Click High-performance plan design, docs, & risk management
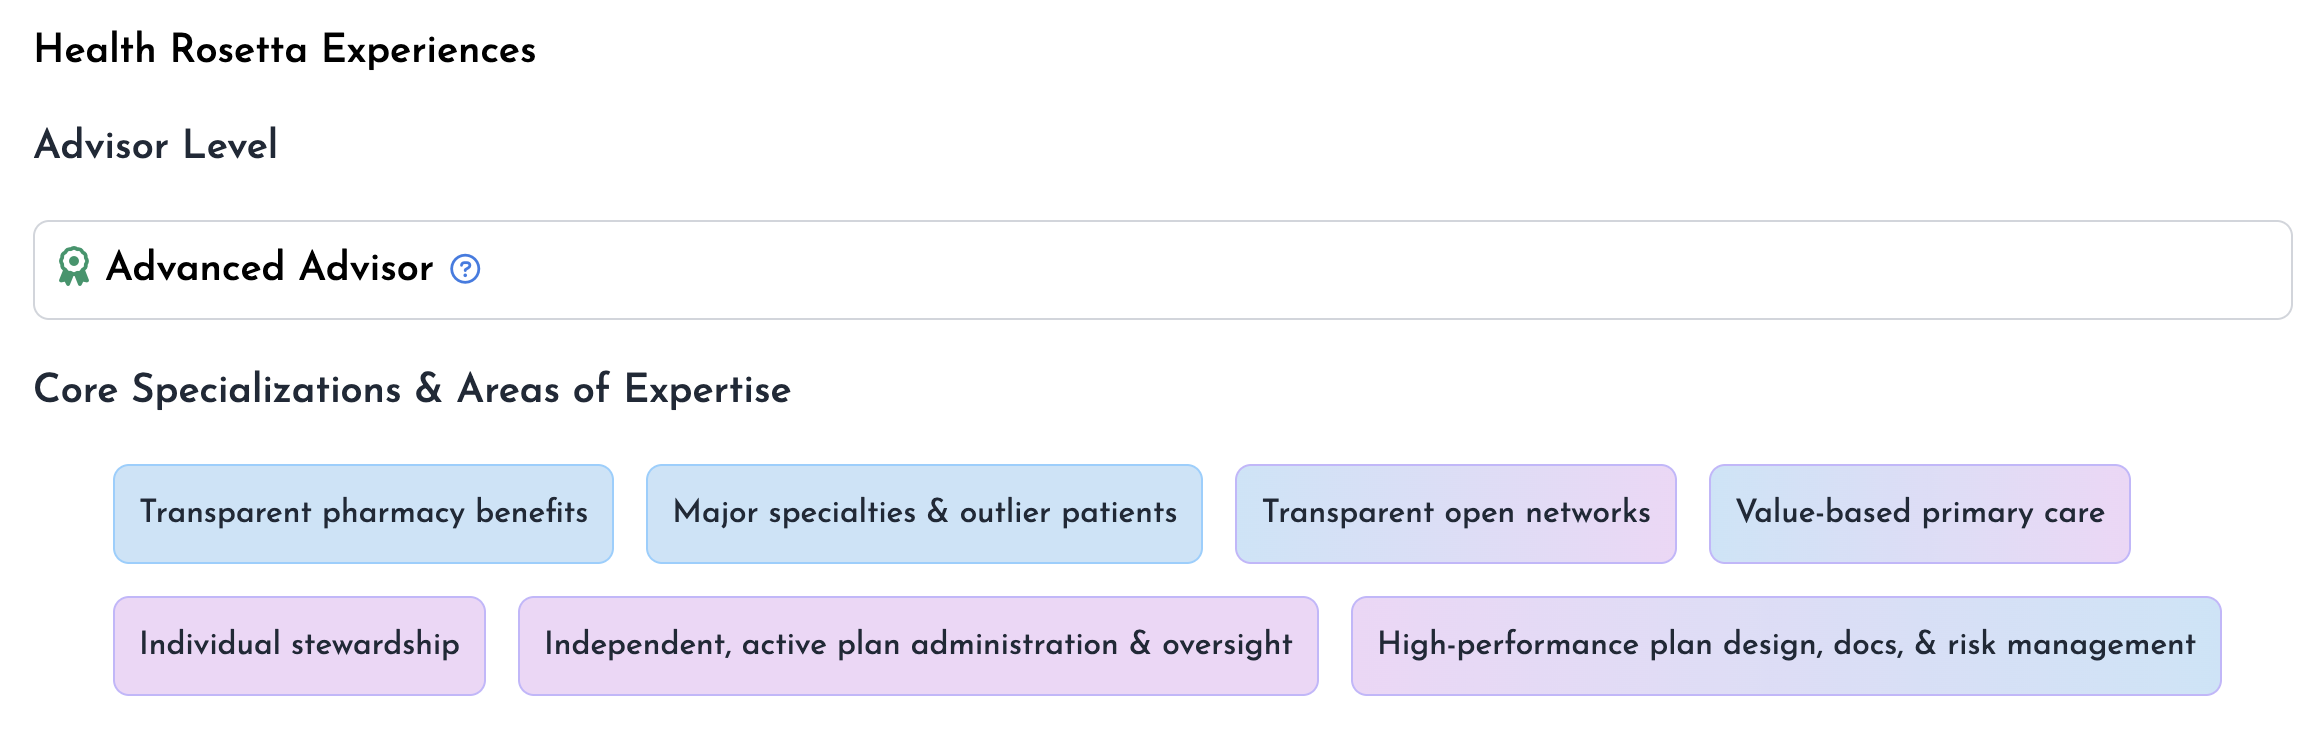 pyautogui.click(x=1786, y=645)
